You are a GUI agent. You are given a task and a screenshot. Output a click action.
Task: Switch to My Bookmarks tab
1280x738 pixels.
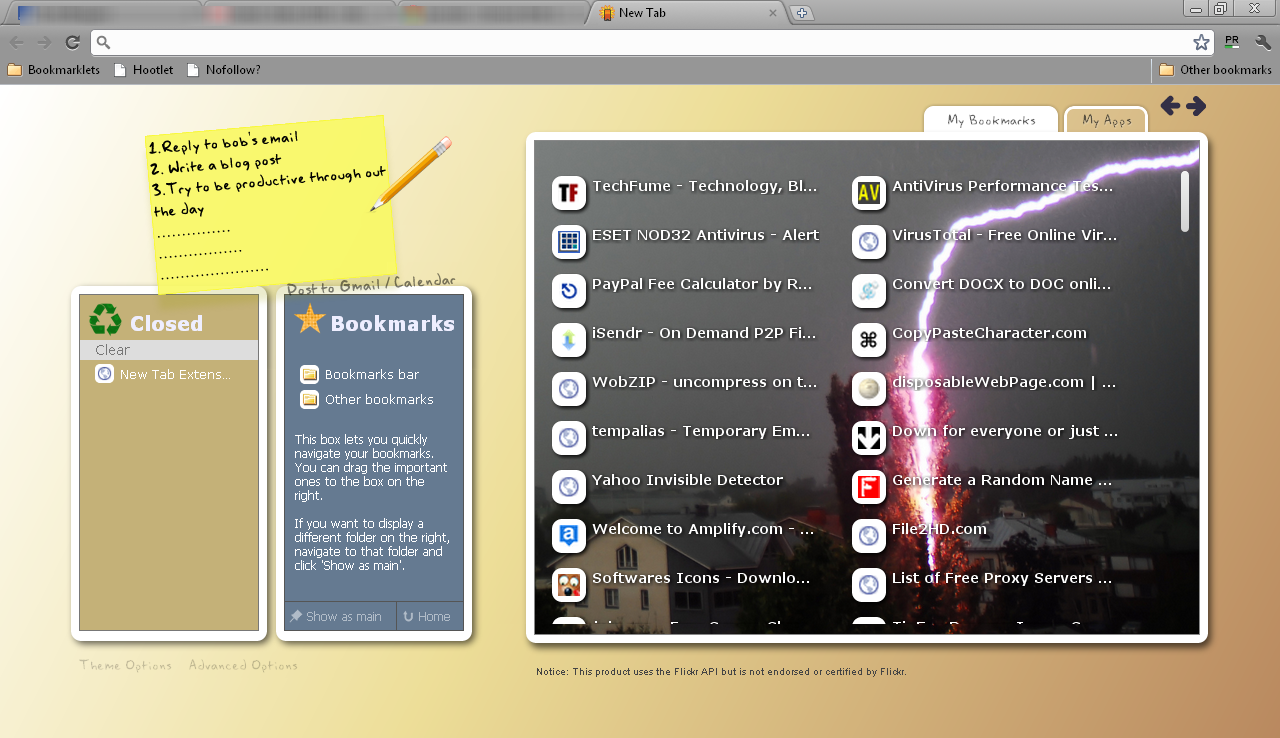coord(991,120)
